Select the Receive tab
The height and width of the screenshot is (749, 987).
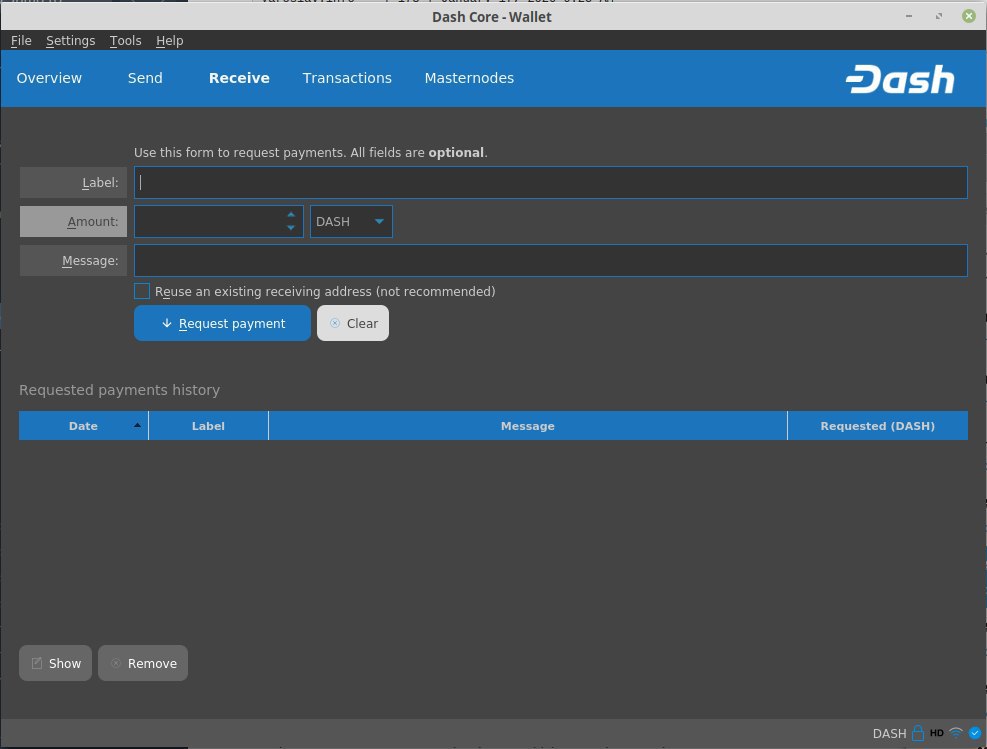click(x=239, y=78)
